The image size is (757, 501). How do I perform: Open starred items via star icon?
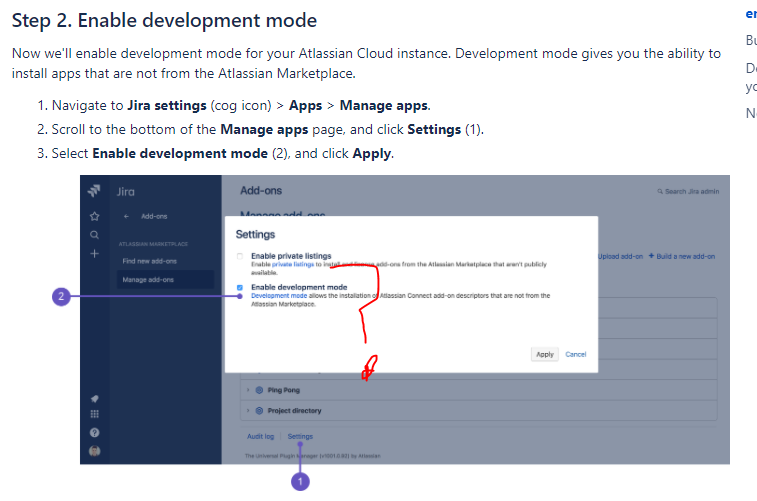coord(95,216)
